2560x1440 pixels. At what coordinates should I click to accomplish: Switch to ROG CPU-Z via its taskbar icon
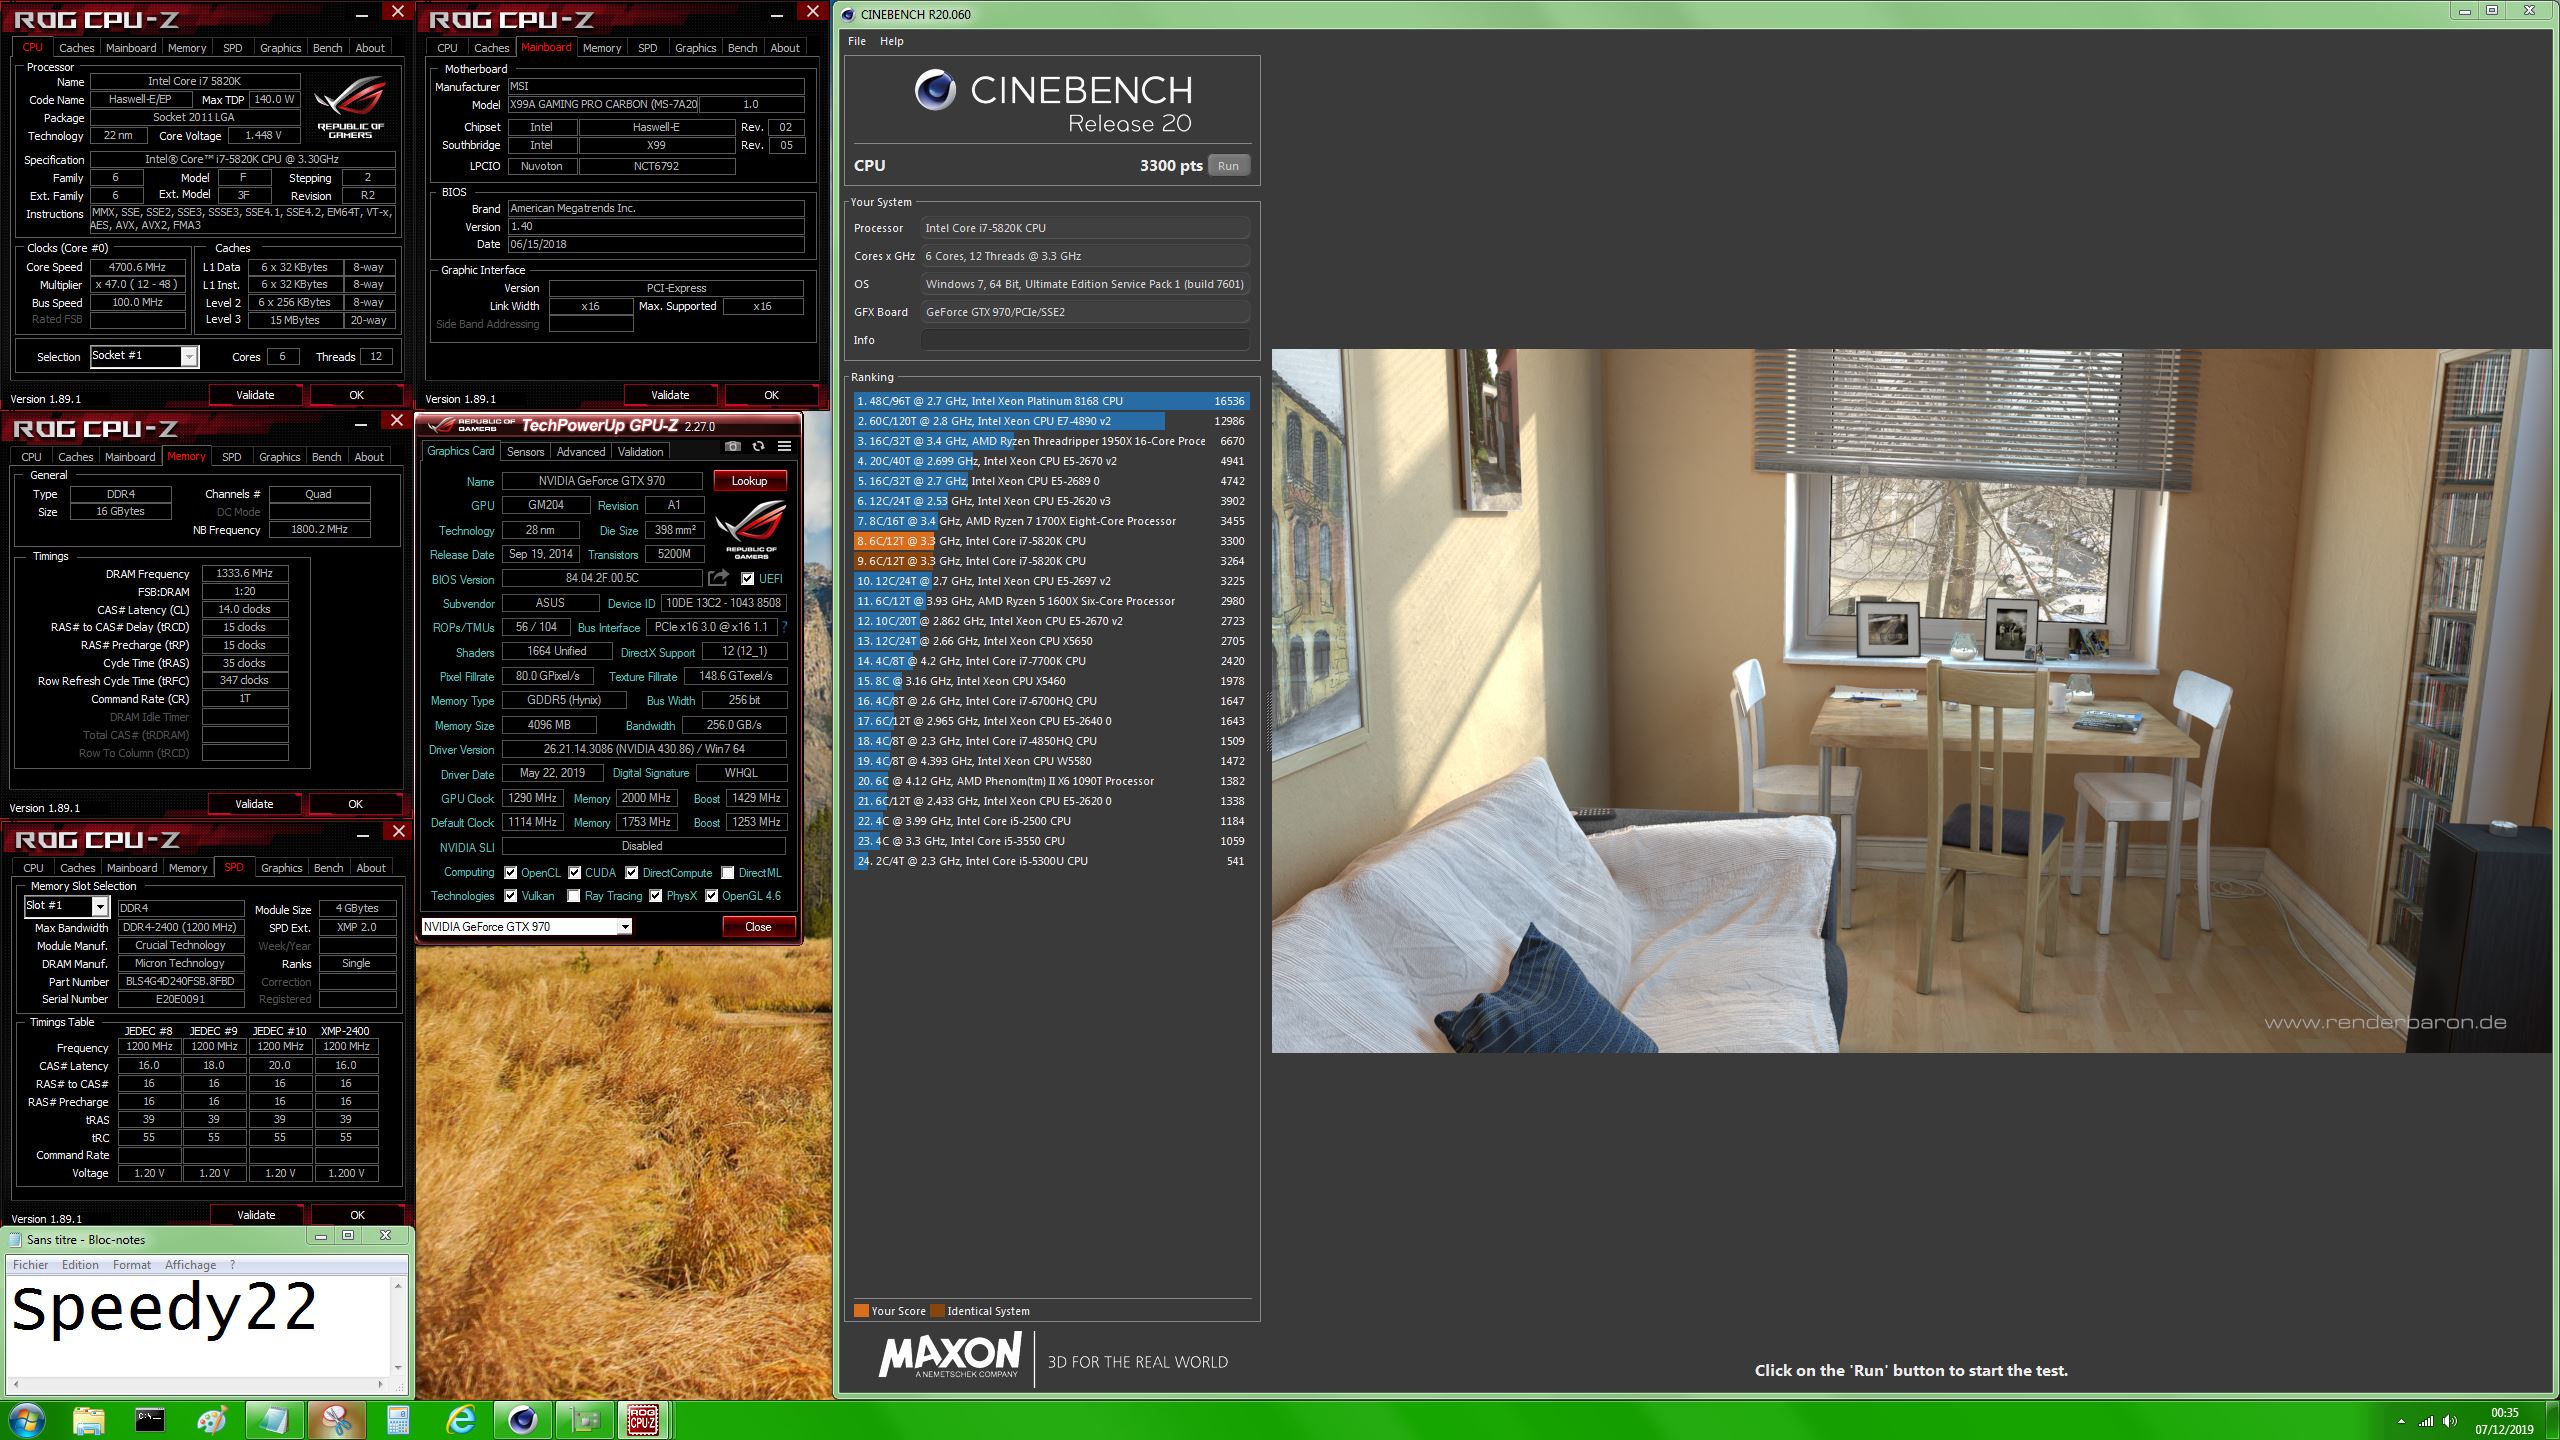tap(643, 1419)
